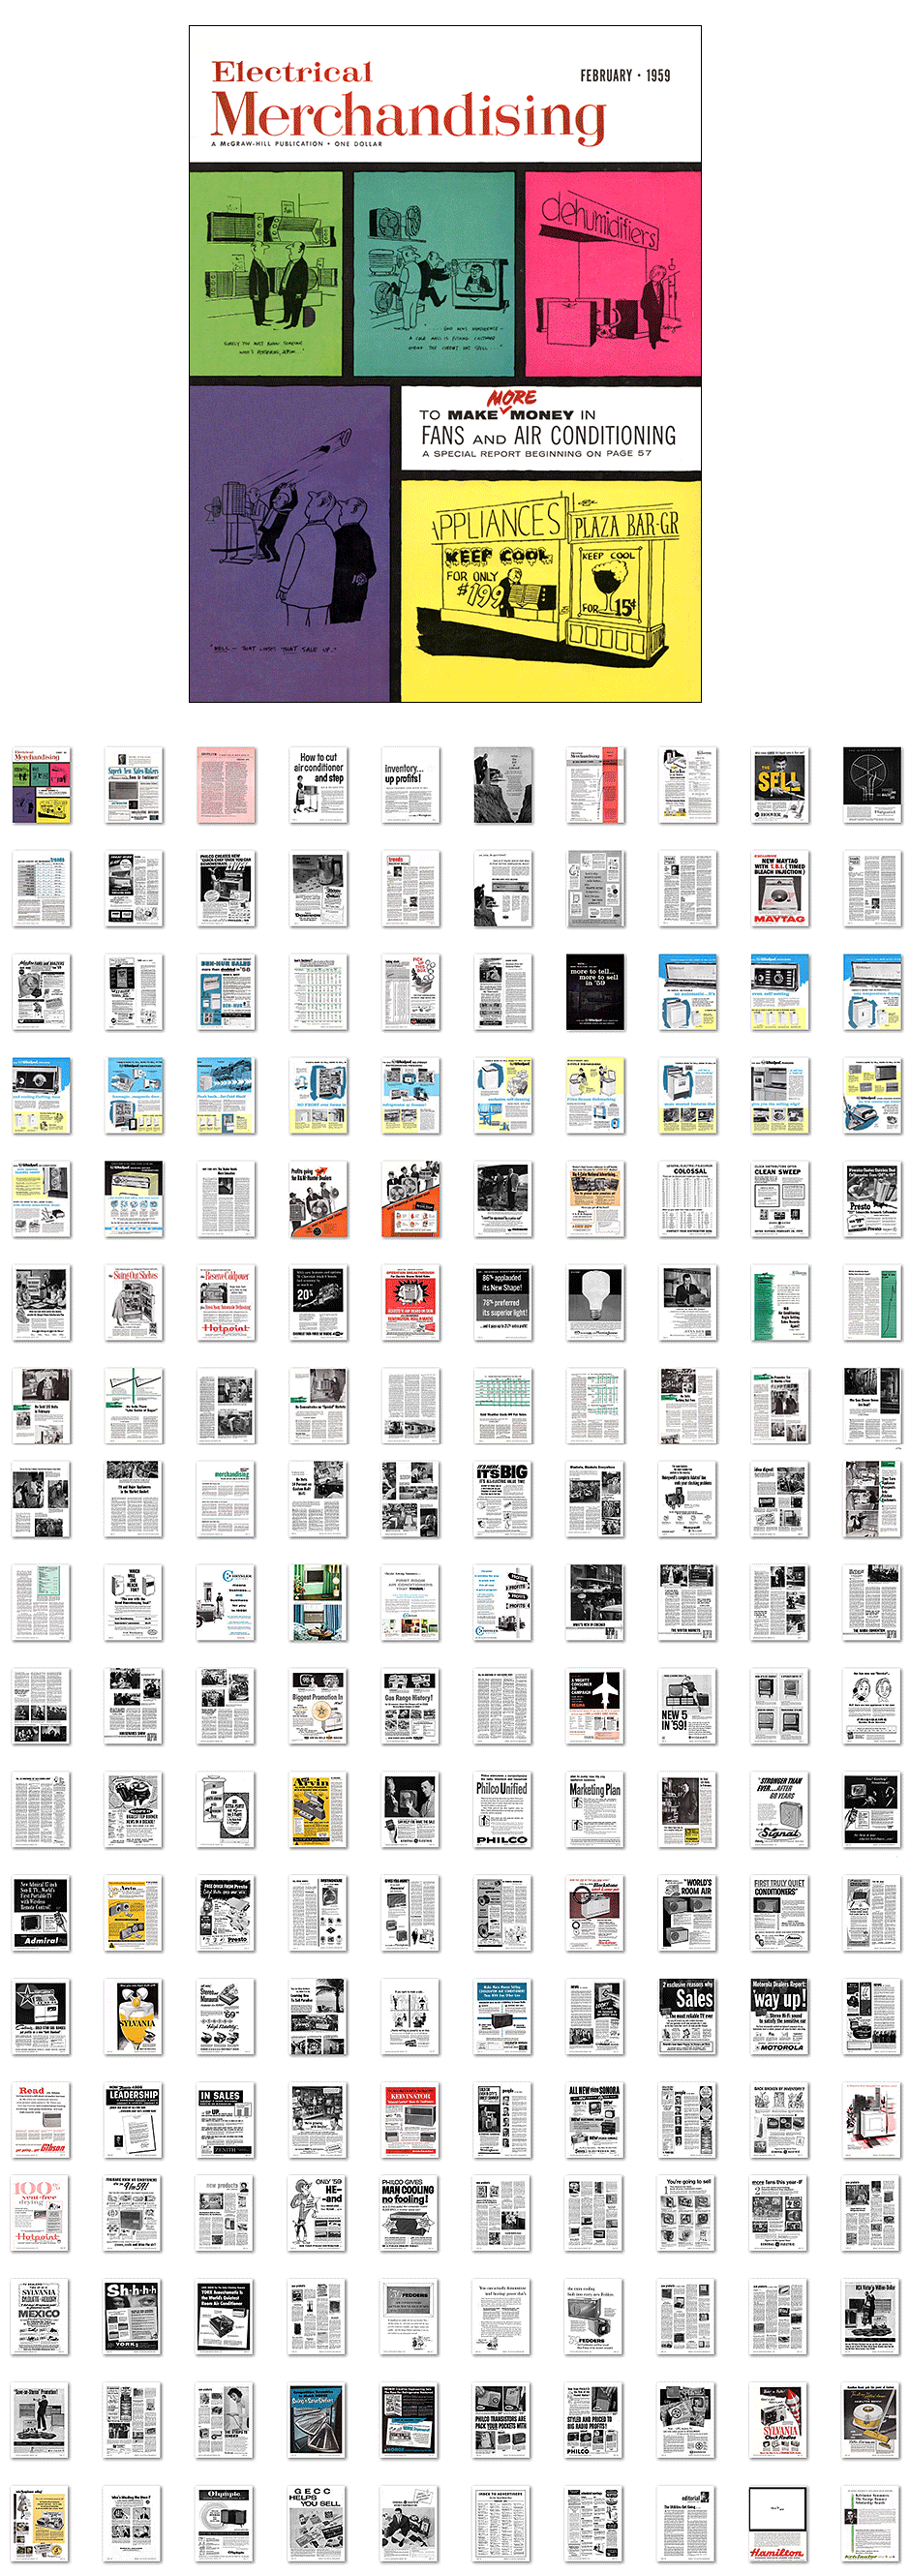Open the 'Profits going for R&M-Hunter Dealers' page

click(319, 1199)
